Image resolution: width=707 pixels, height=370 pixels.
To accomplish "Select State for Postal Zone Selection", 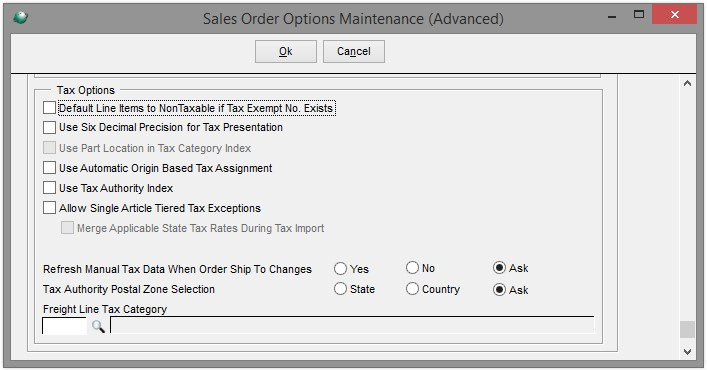I will pos(340,289).
